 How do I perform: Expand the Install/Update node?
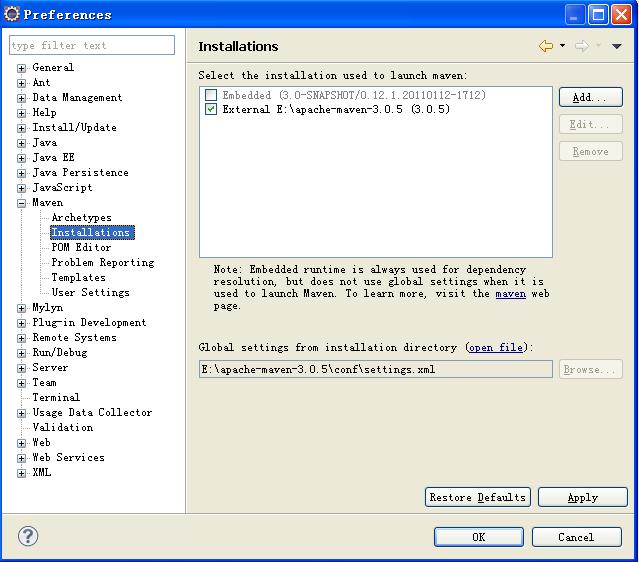point(22,128)
